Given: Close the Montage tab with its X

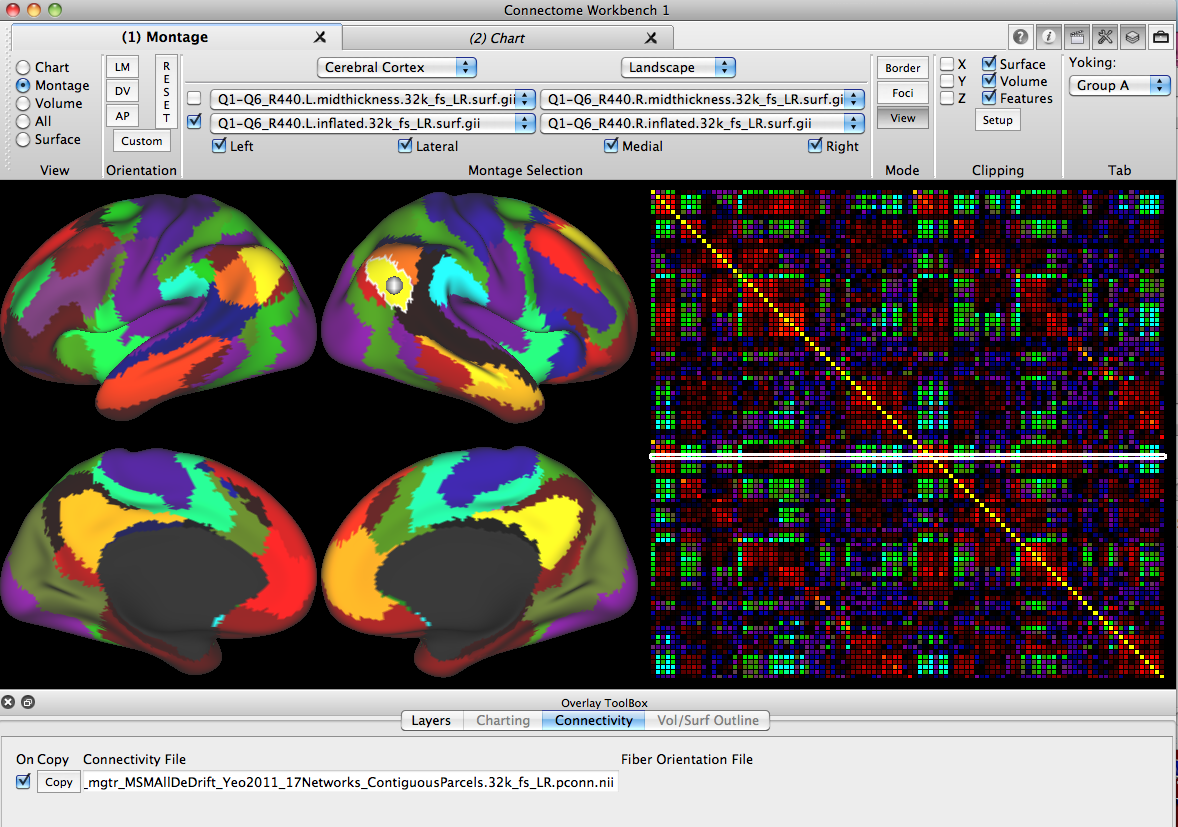Looking at the screenshot, I should point(320,37).
